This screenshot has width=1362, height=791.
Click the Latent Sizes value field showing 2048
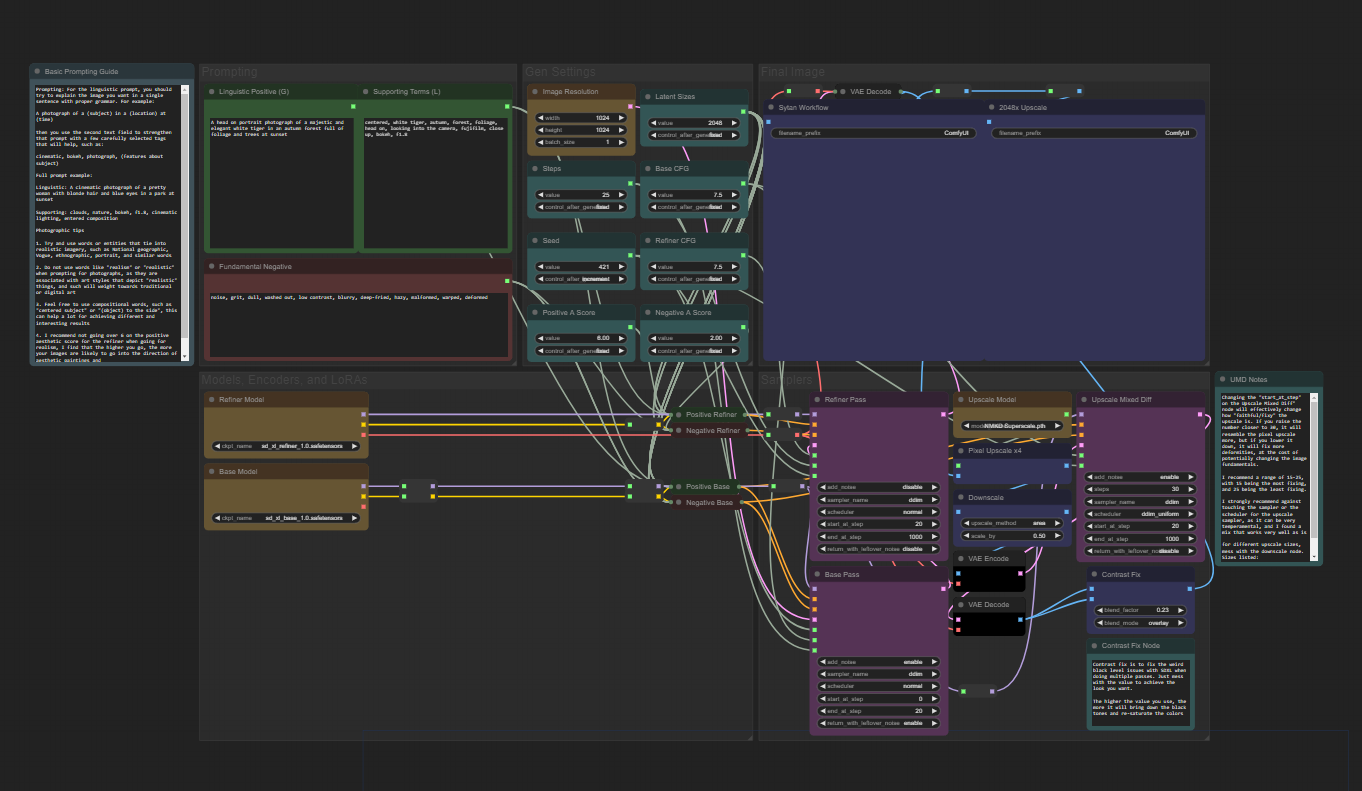pos(694,123)
